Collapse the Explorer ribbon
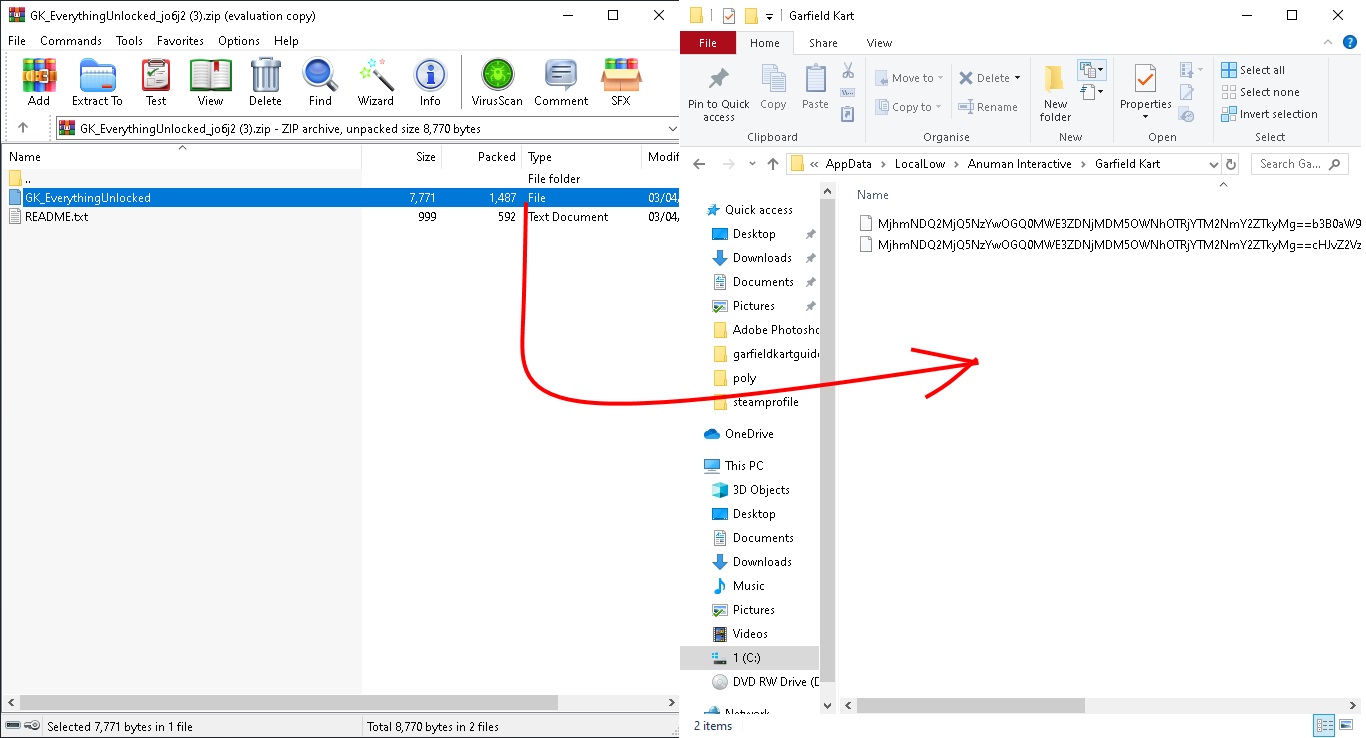Screen dimensions: 1366x738 [x=1327, y=43]
